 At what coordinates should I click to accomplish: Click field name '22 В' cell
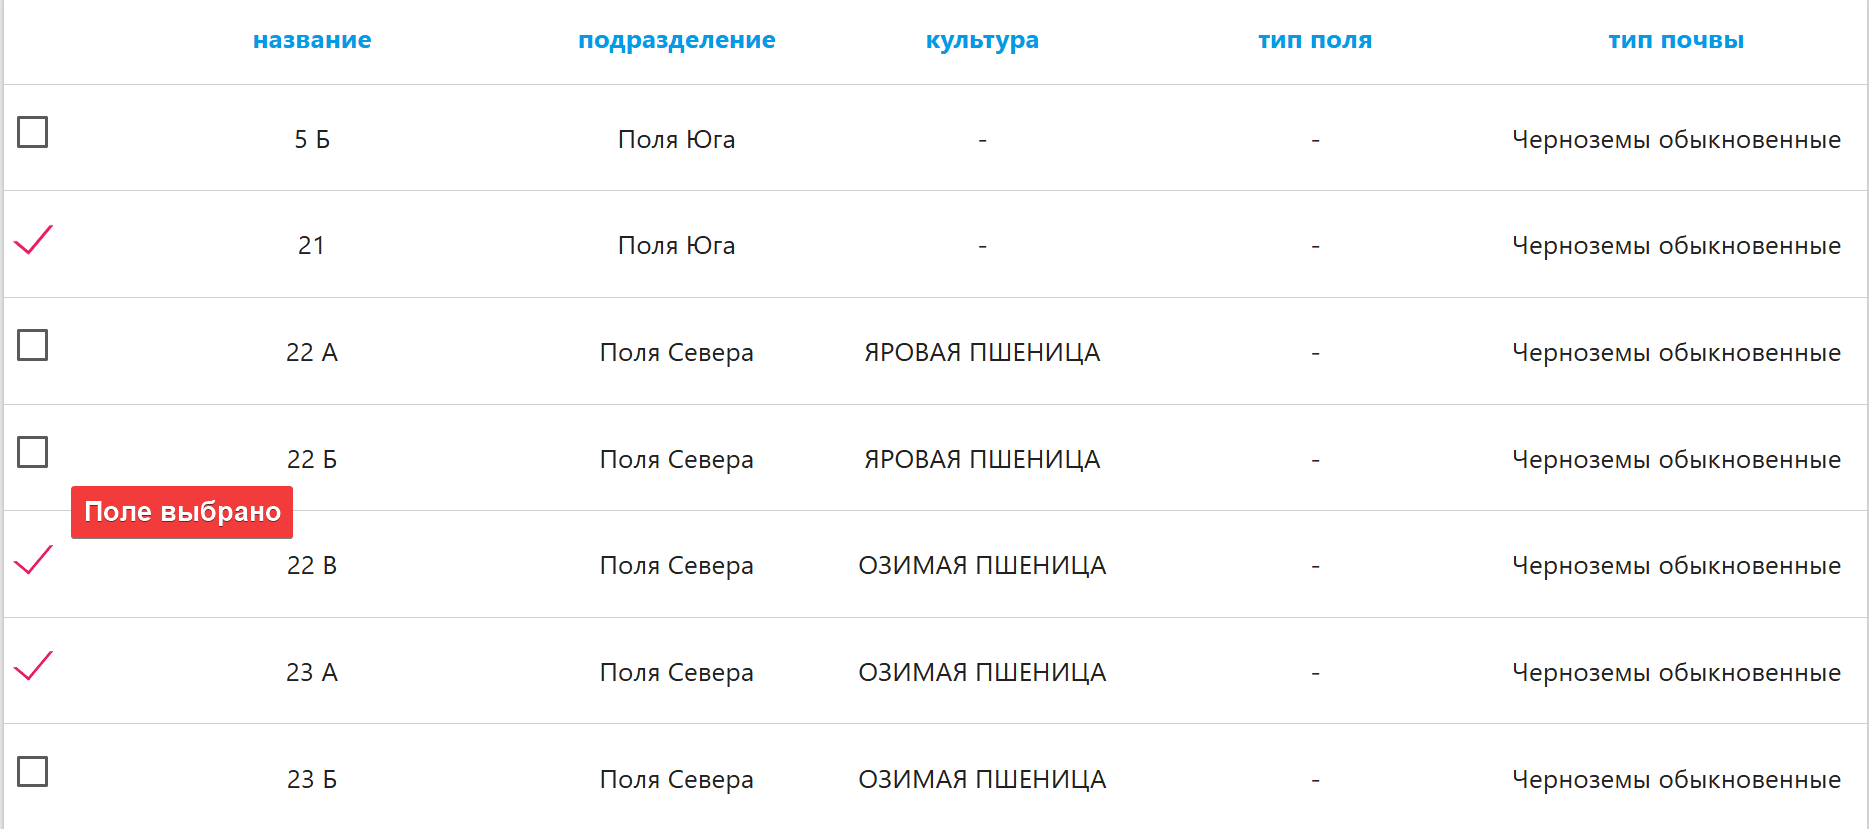(312, 566)
